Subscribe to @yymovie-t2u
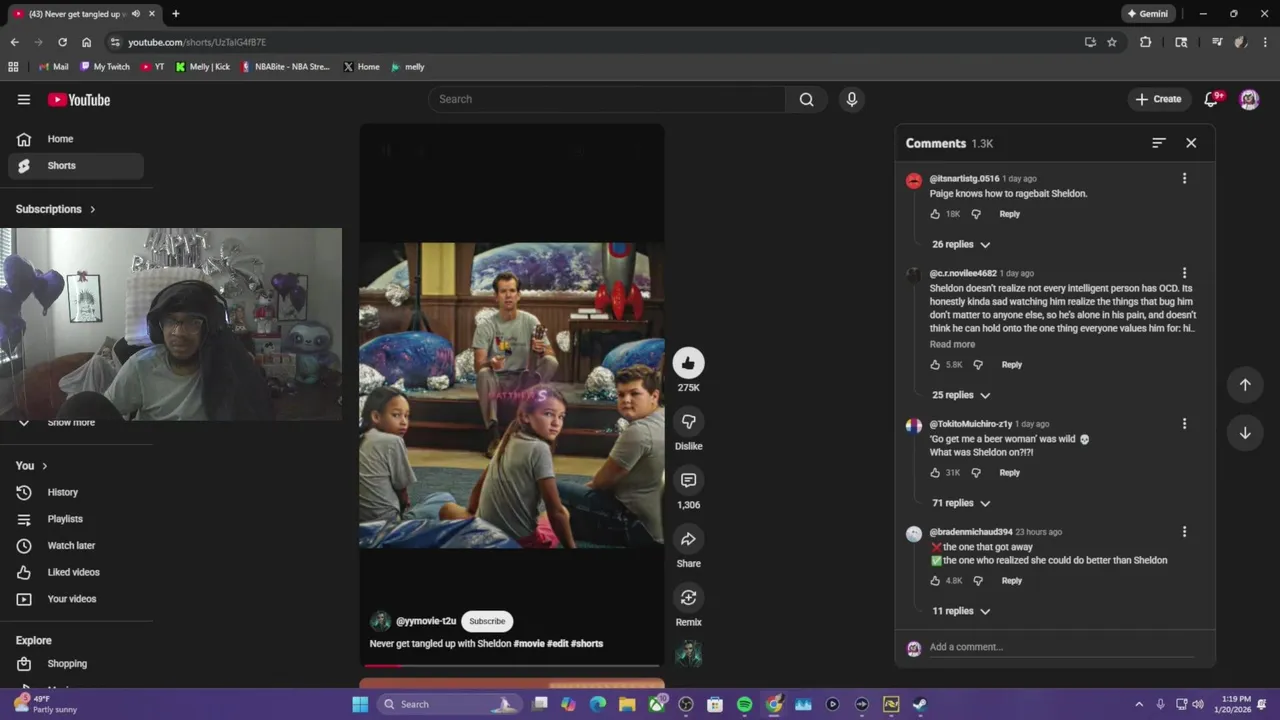This screenshot has height=720, width=1280. click(487, 621)
